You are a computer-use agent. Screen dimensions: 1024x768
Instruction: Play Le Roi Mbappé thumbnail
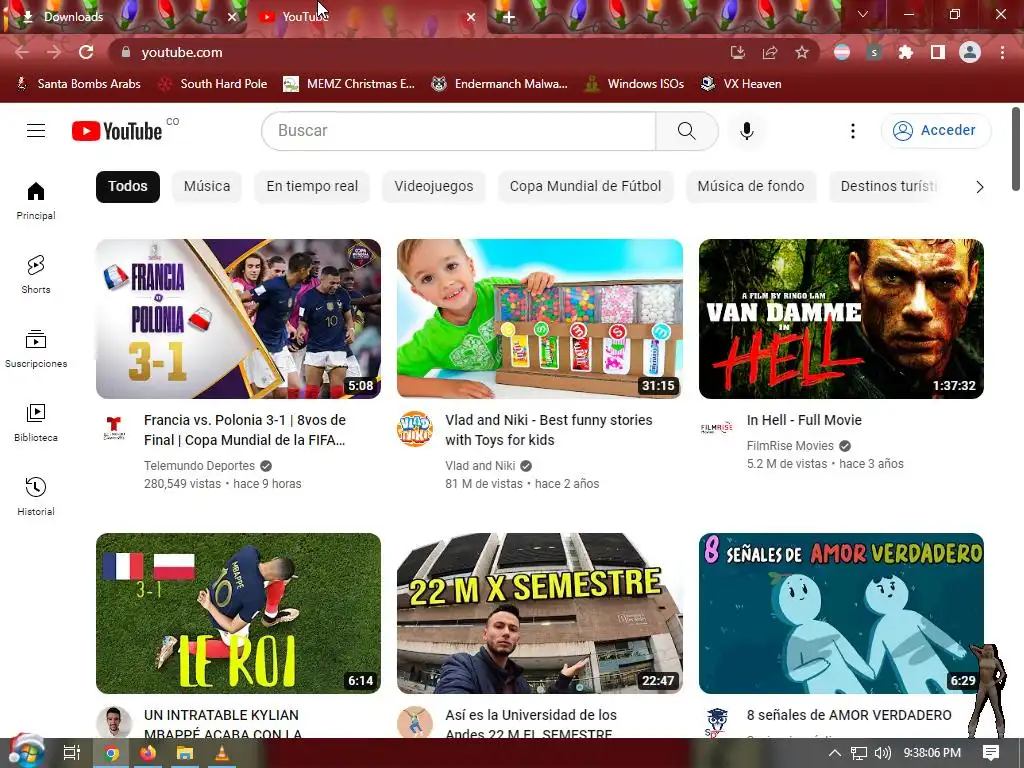point(238,613)
